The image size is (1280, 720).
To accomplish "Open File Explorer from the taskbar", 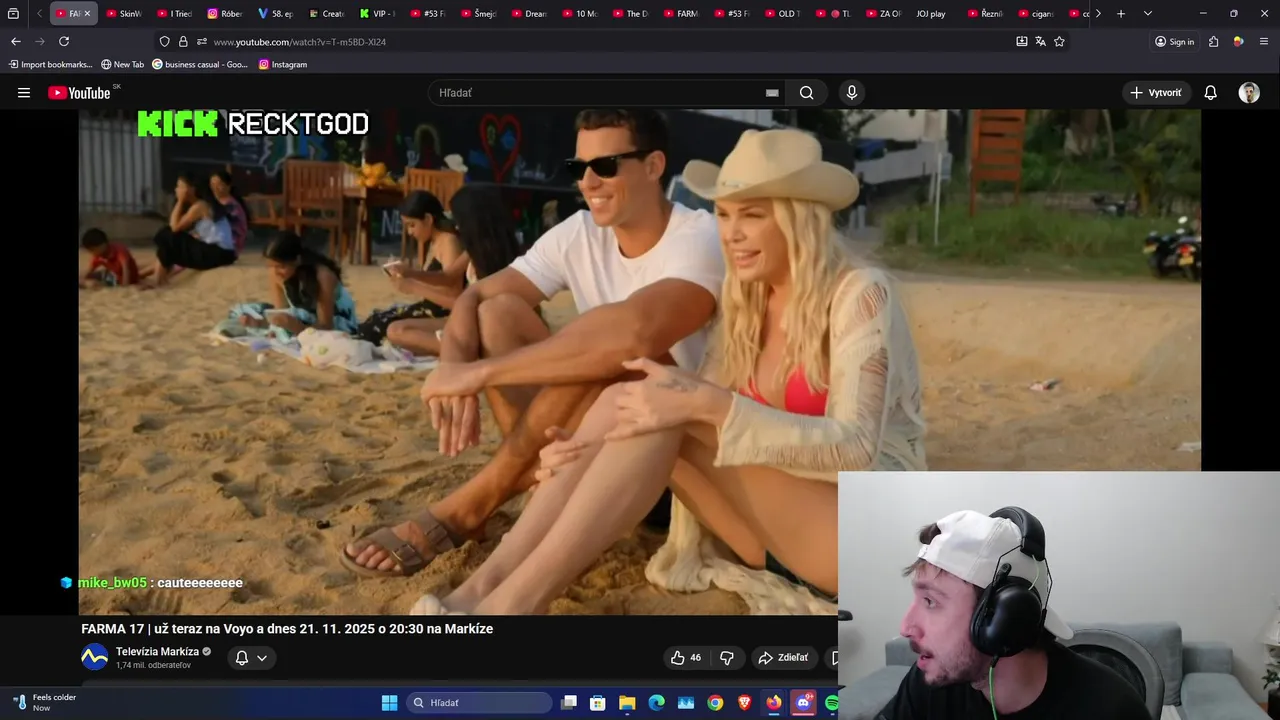I will [x=627, y=703].
